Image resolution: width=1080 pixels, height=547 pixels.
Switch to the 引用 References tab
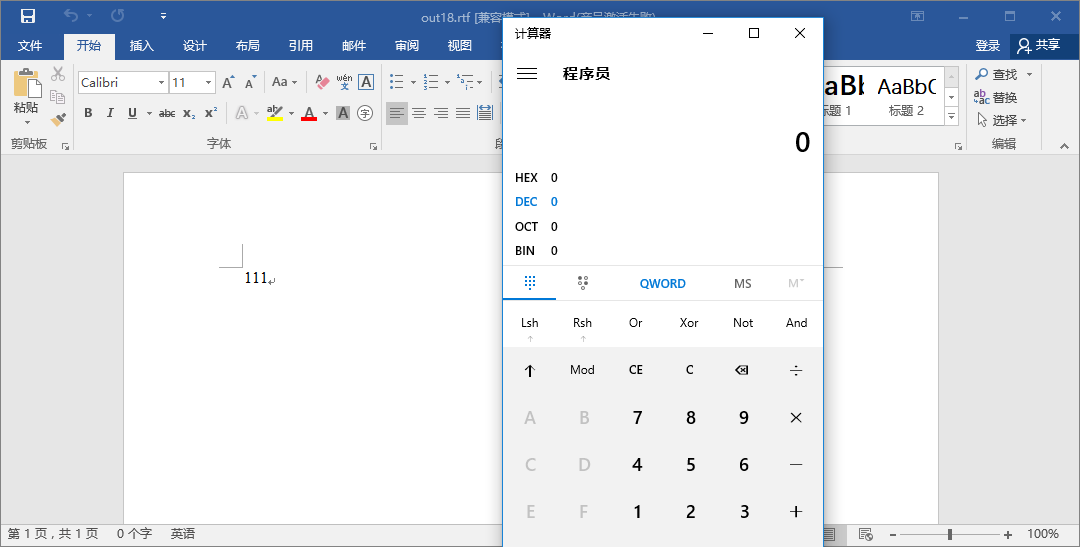[x=301, y=45]
